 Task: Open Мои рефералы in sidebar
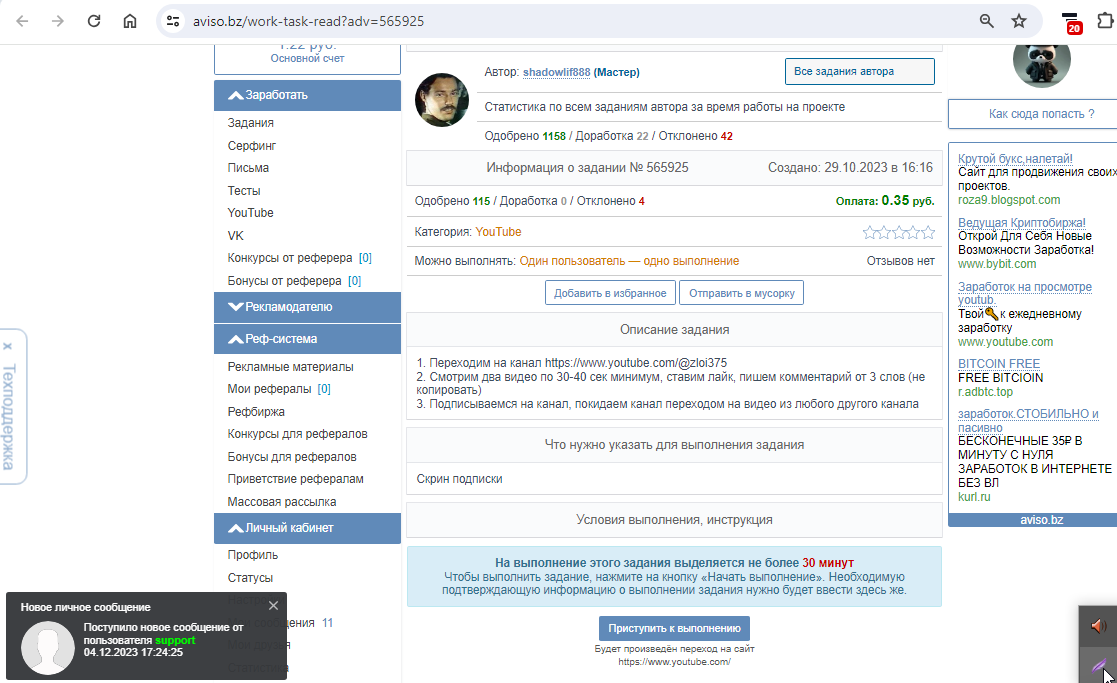(269, 389)
